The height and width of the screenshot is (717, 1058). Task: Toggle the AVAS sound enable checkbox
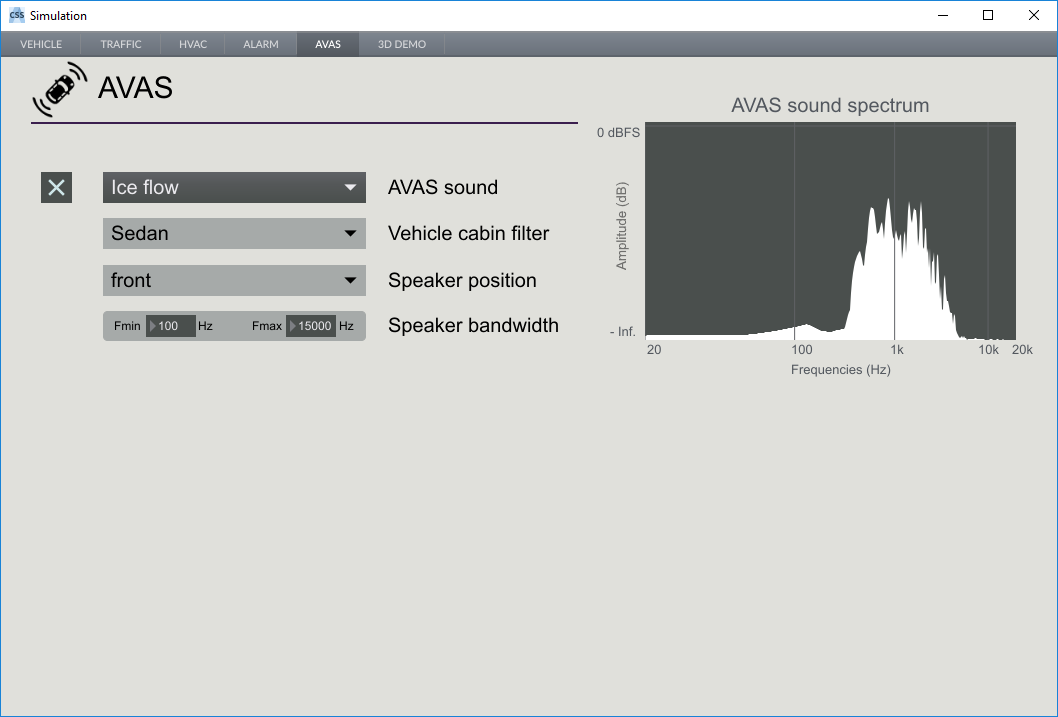pos(57,187)
